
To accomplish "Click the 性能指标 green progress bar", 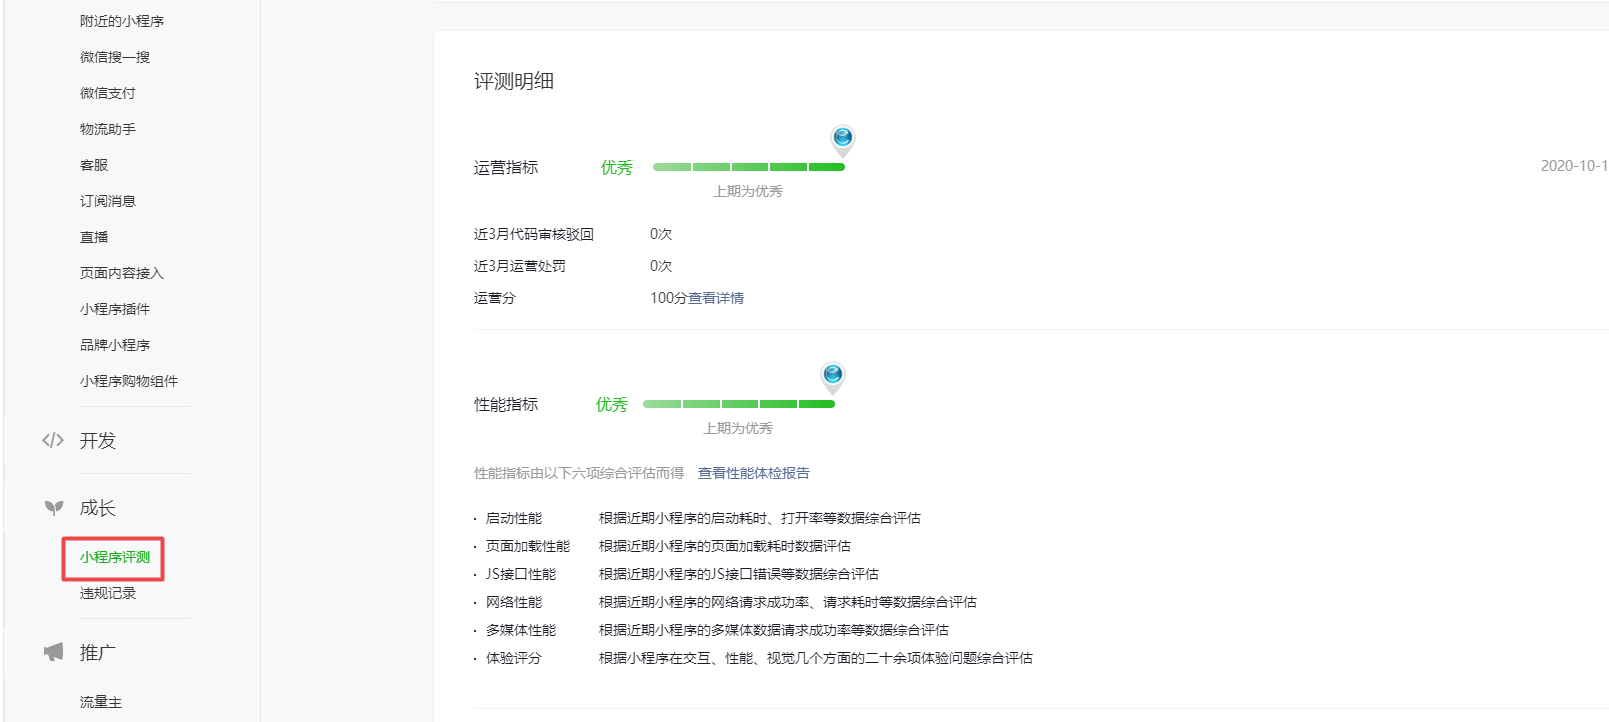I will coord(739,404).
